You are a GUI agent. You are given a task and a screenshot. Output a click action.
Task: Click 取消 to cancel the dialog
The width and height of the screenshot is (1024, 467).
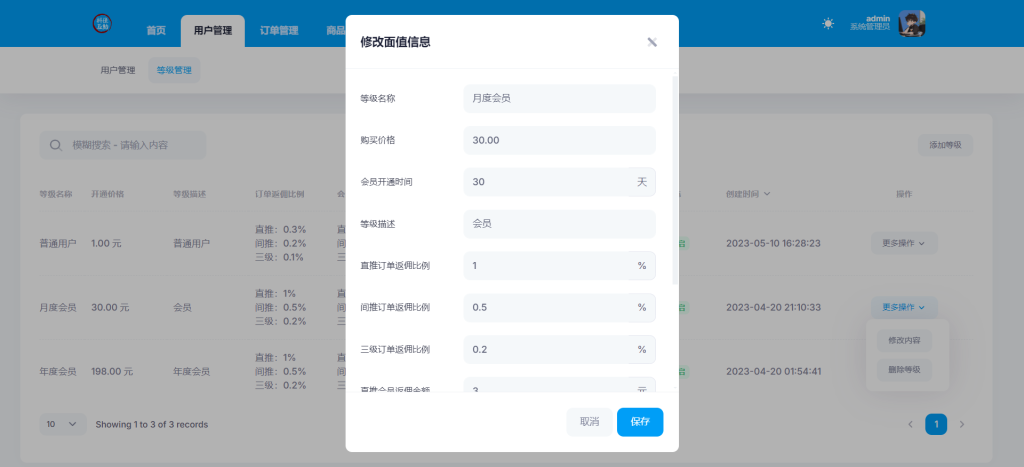tap(590, 422)
